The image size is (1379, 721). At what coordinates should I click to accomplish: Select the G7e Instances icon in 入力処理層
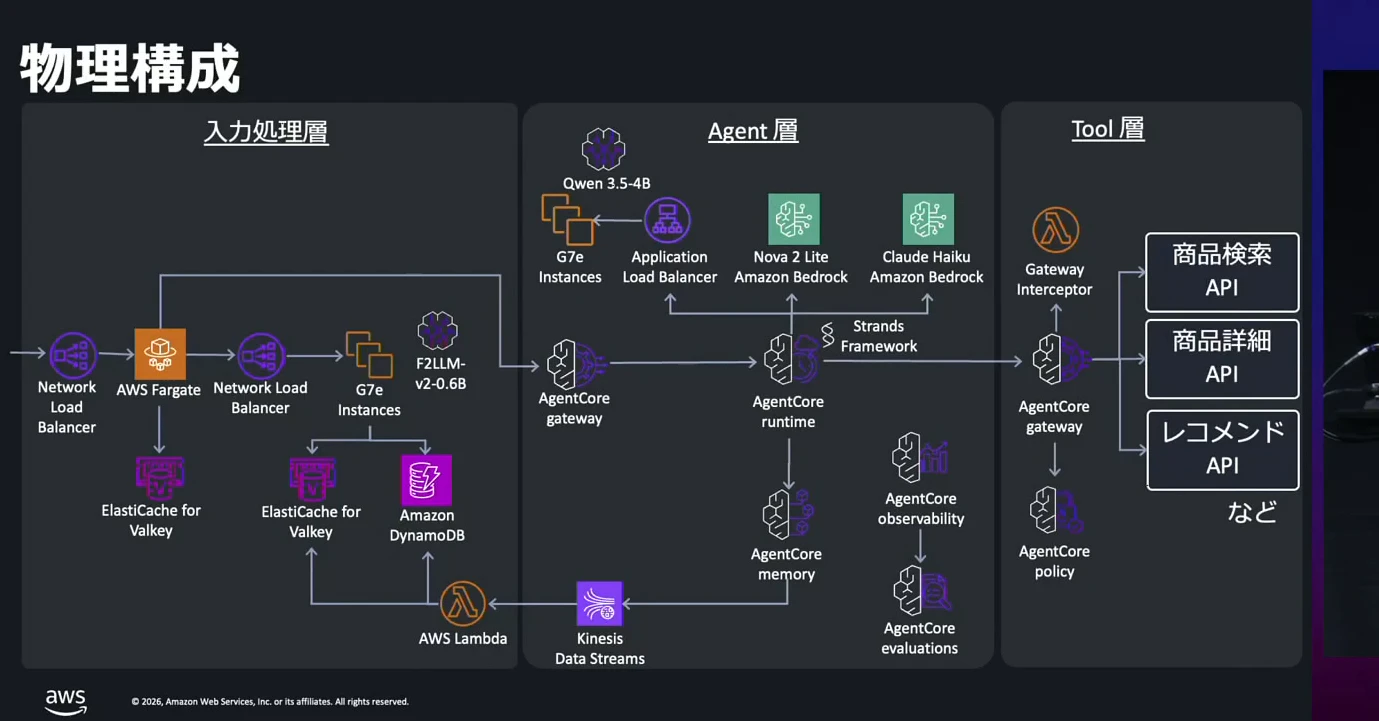click(369, 355)
